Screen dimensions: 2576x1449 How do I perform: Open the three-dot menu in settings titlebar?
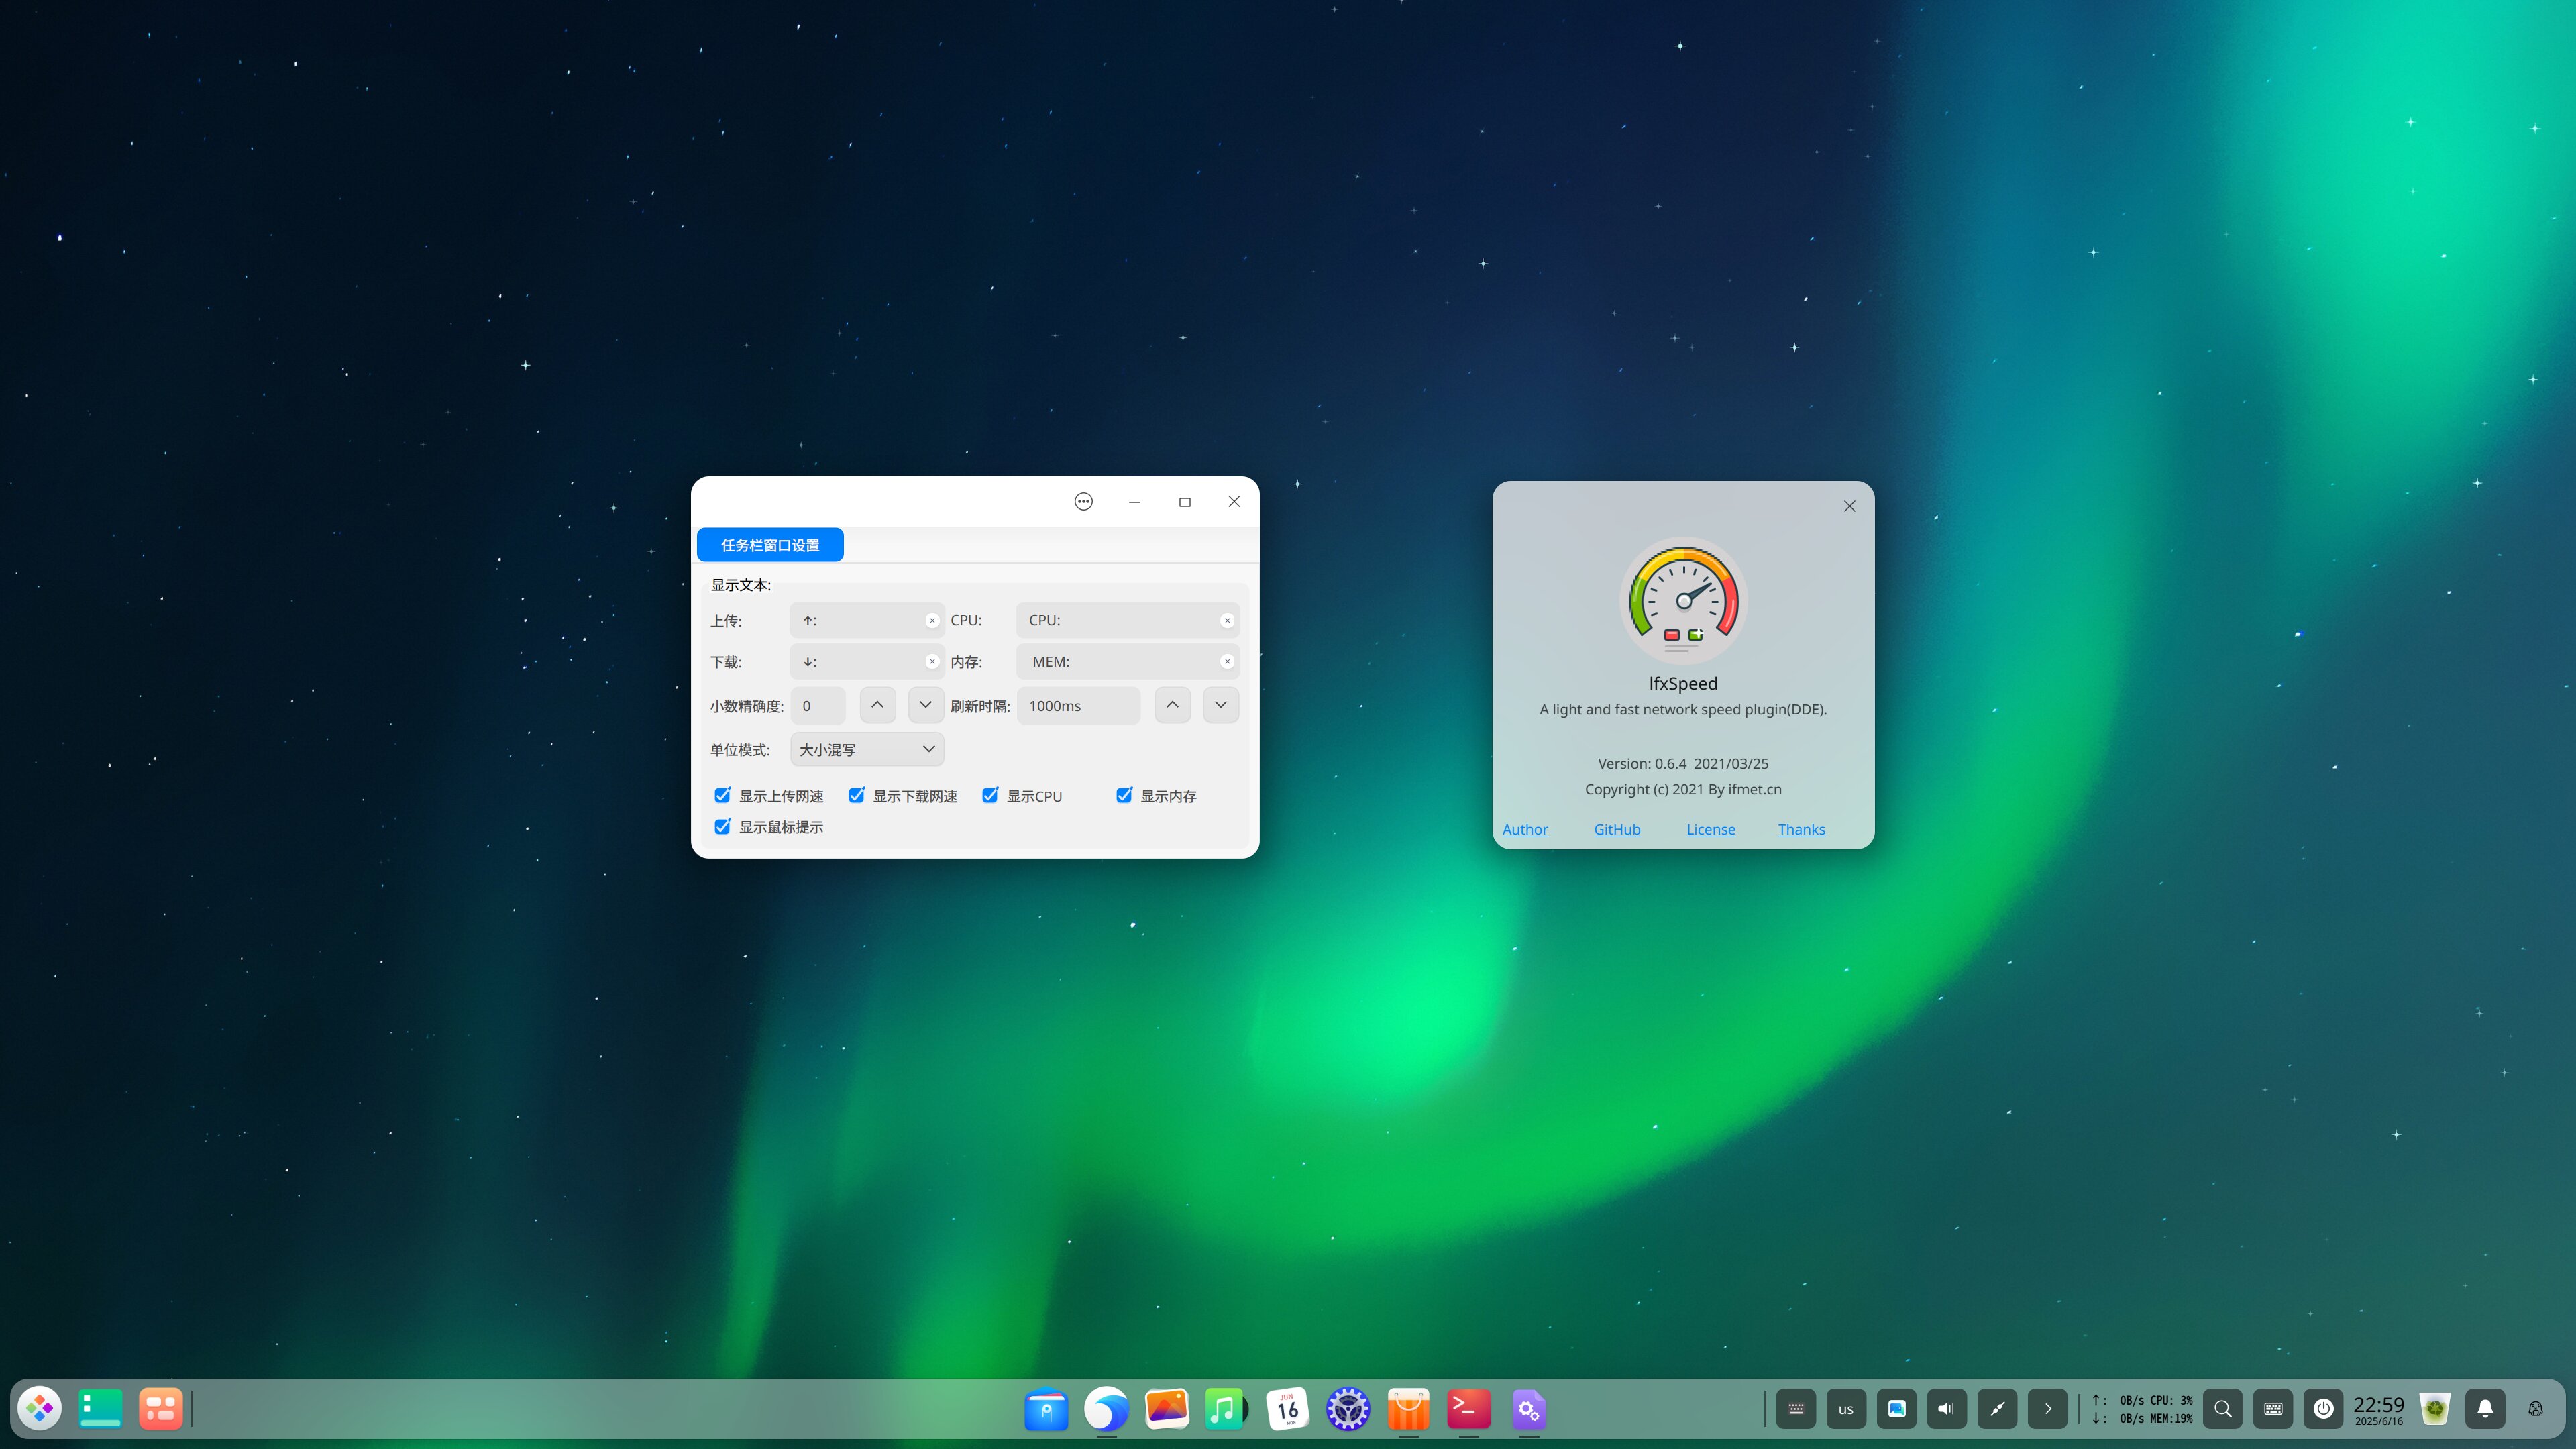coord(1083,502)
